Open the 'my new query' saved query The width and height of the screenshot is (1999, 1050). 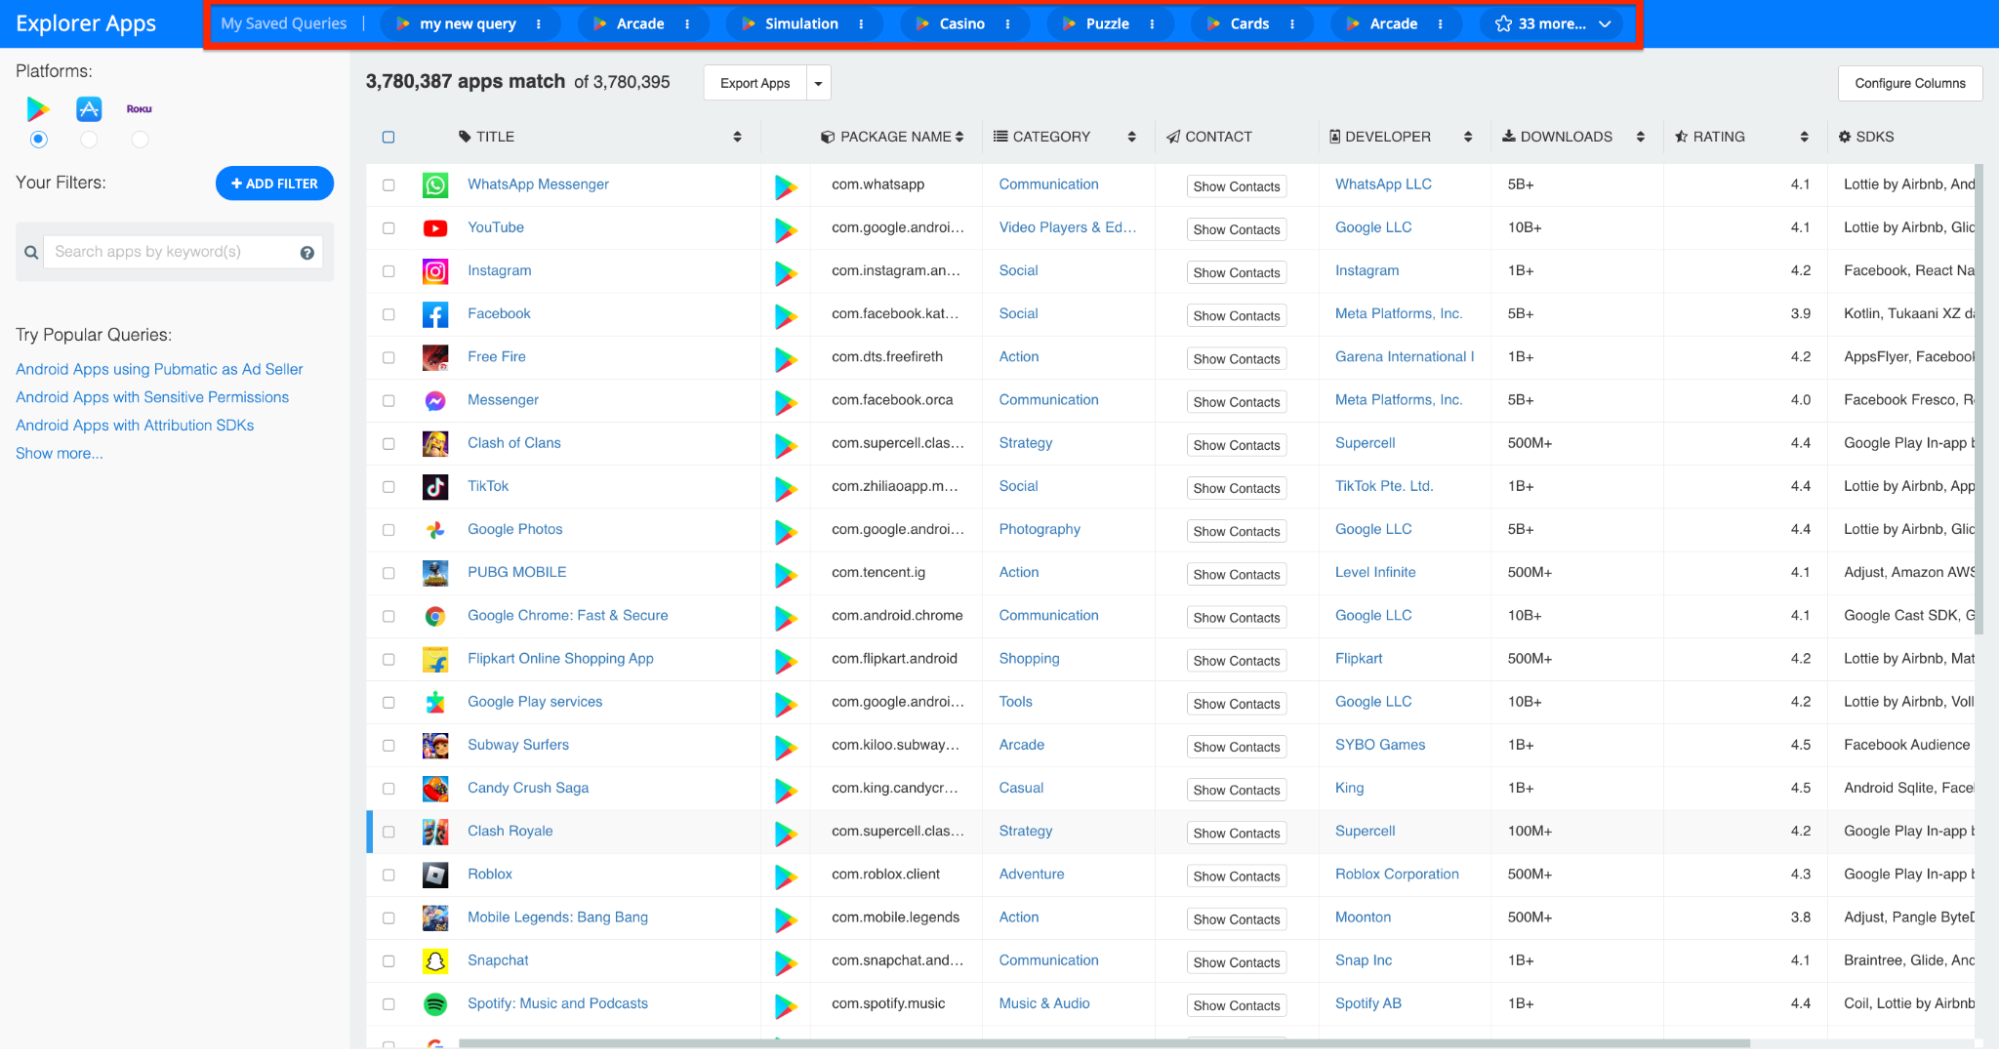pyautogui.click(x=468, y=24)
